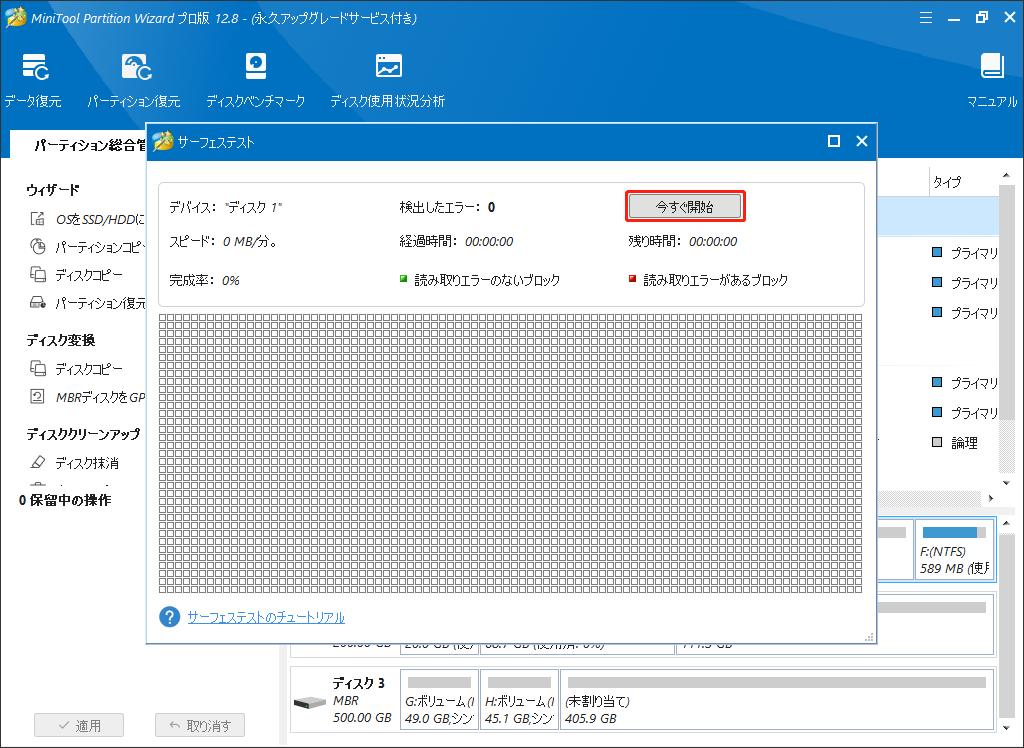Click the 適用 button
The image size is (1024, 748).
pyautogui.click(x=79, y=725)
